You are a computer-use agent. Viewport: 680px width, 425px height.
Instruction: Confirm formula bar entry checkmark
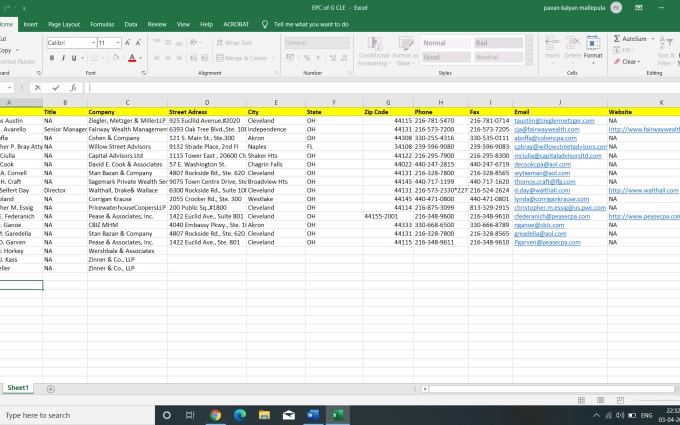click(x=56, y=88)
